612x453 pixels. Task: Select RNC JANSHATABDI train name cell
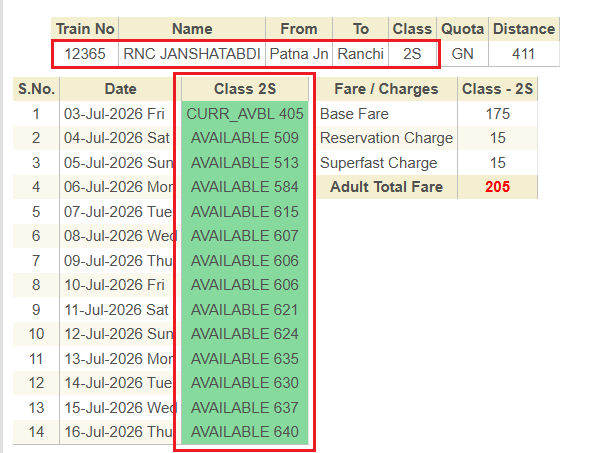tap(192, 54)
